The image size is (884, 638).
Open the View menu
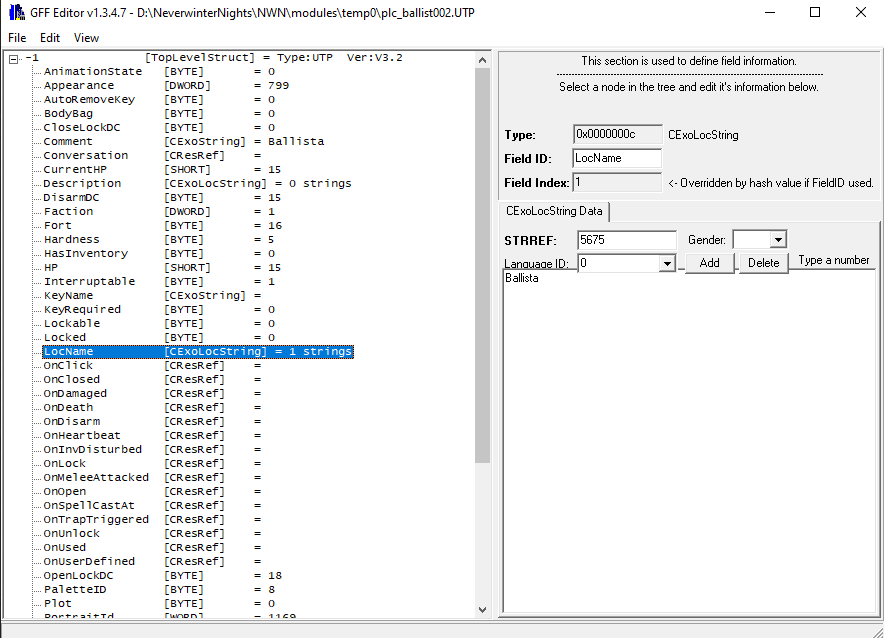click(85, 36)
